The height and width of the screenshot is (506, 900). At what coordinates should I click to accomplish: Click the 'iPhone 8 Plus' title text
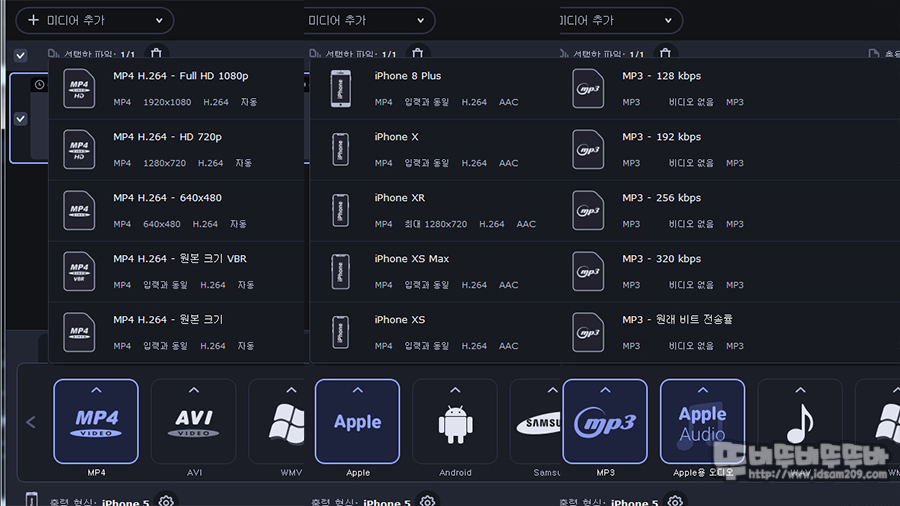click(x=408, y=76)
